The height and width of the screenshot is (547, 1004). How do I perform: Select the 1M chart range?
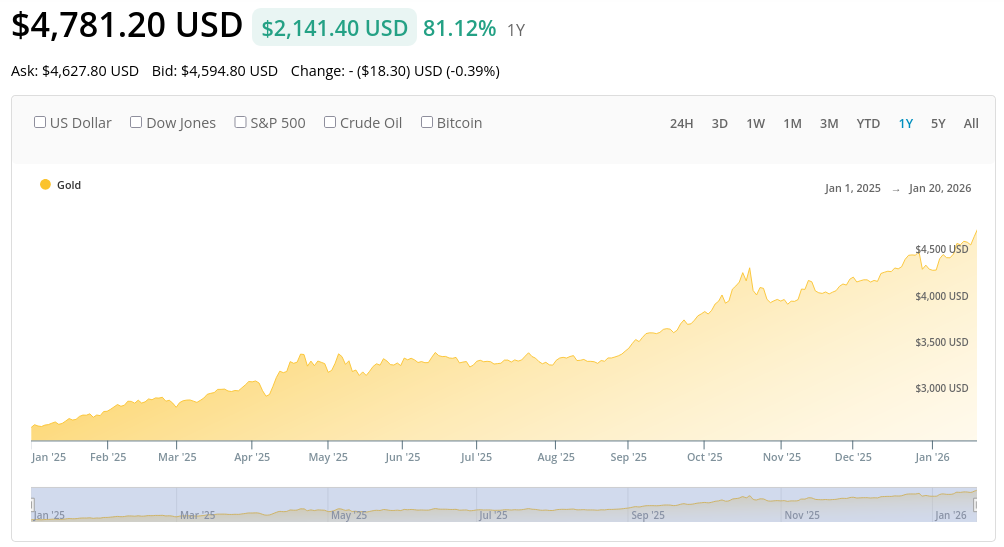(x=792, y=123)
